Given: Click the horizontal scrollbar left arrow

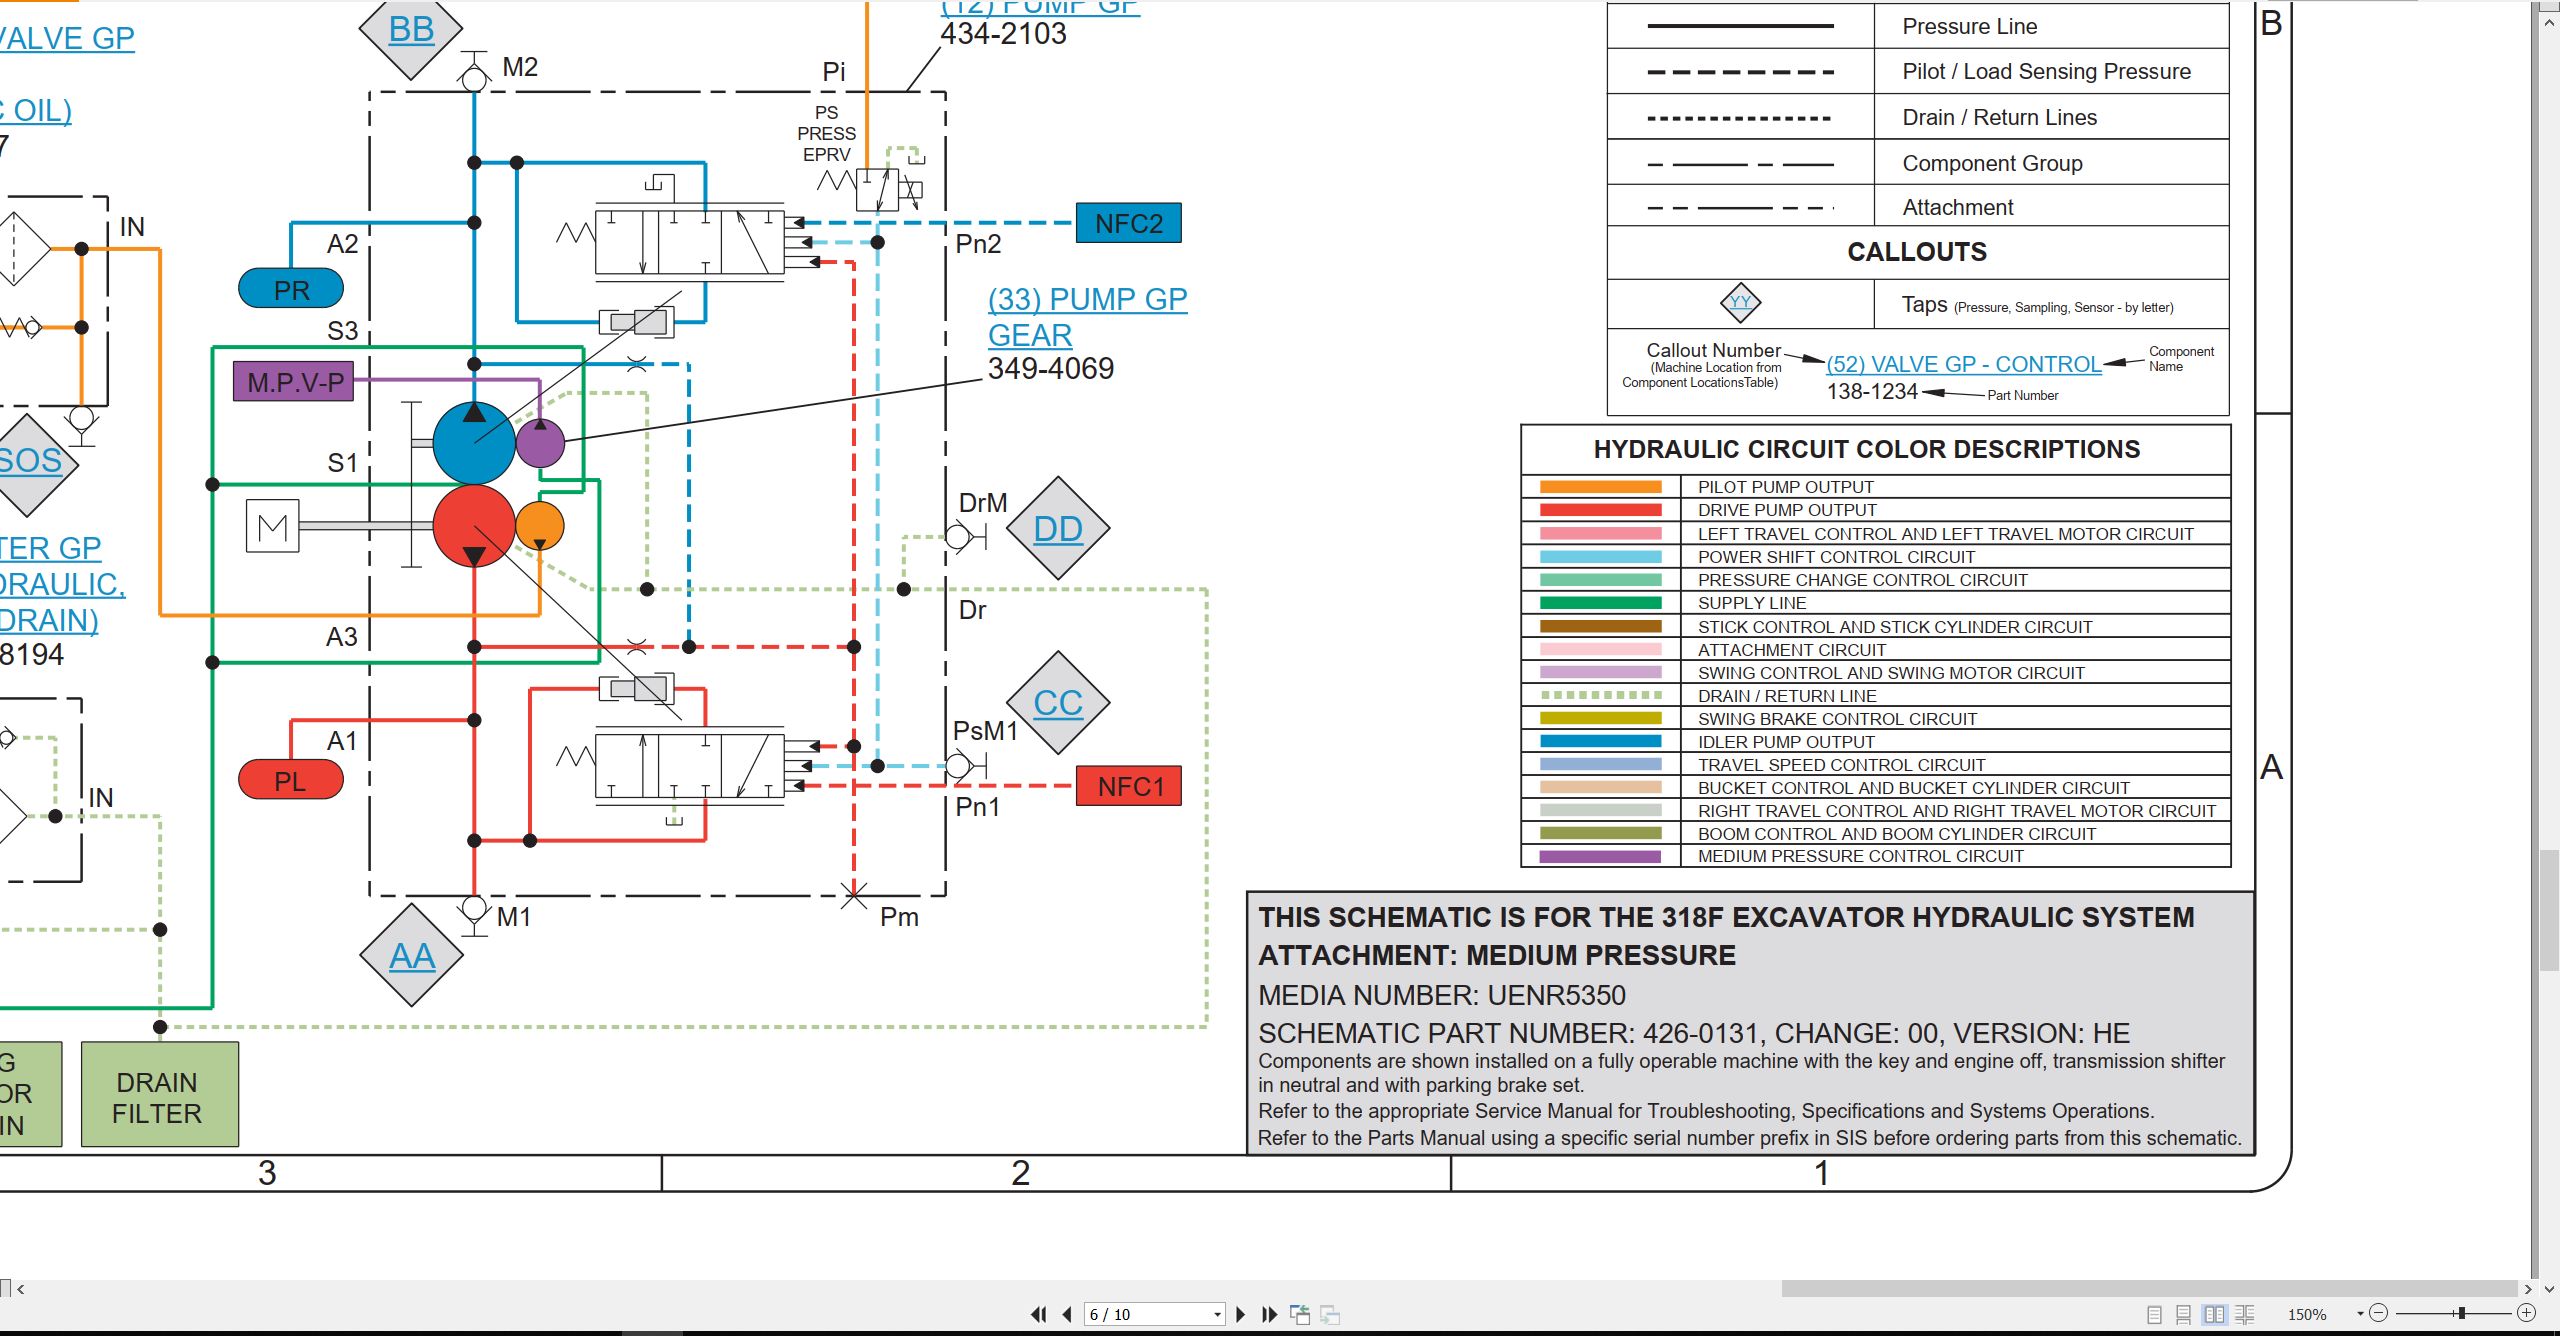Looking at the screenshot, I should click(21, 1289).
